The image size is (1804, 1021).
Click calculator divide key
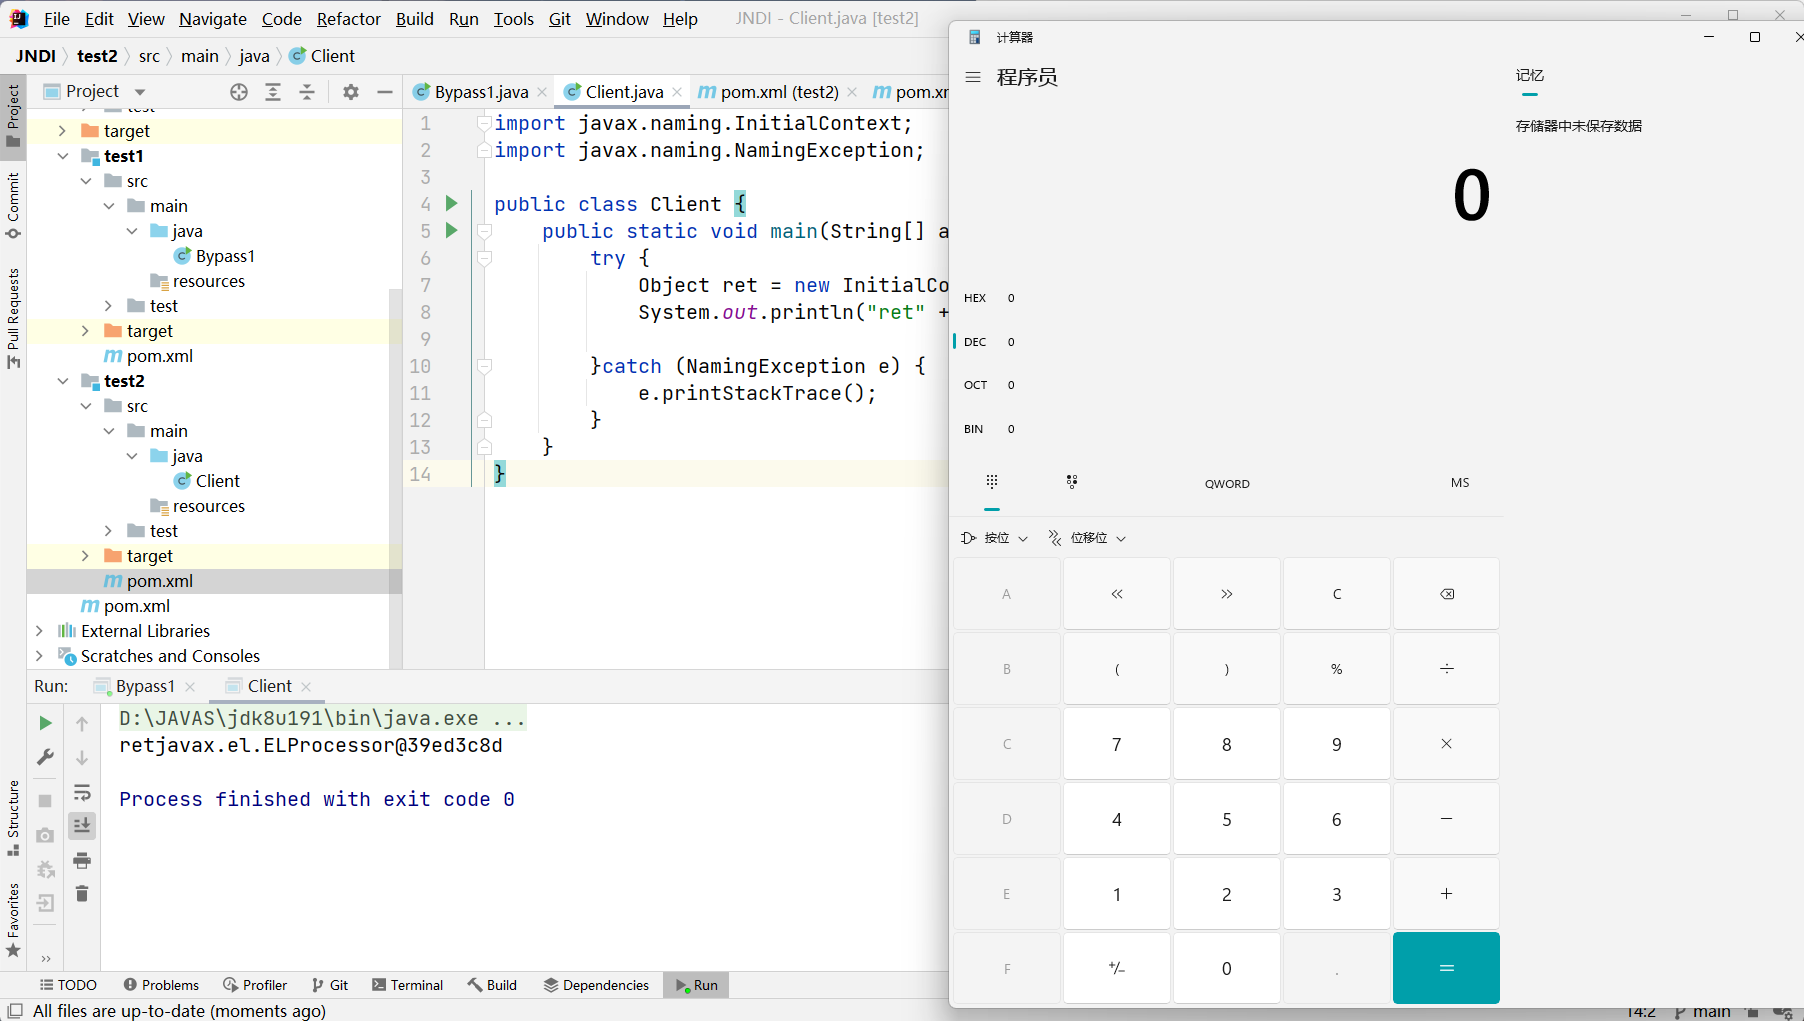tap(1446, 668)
